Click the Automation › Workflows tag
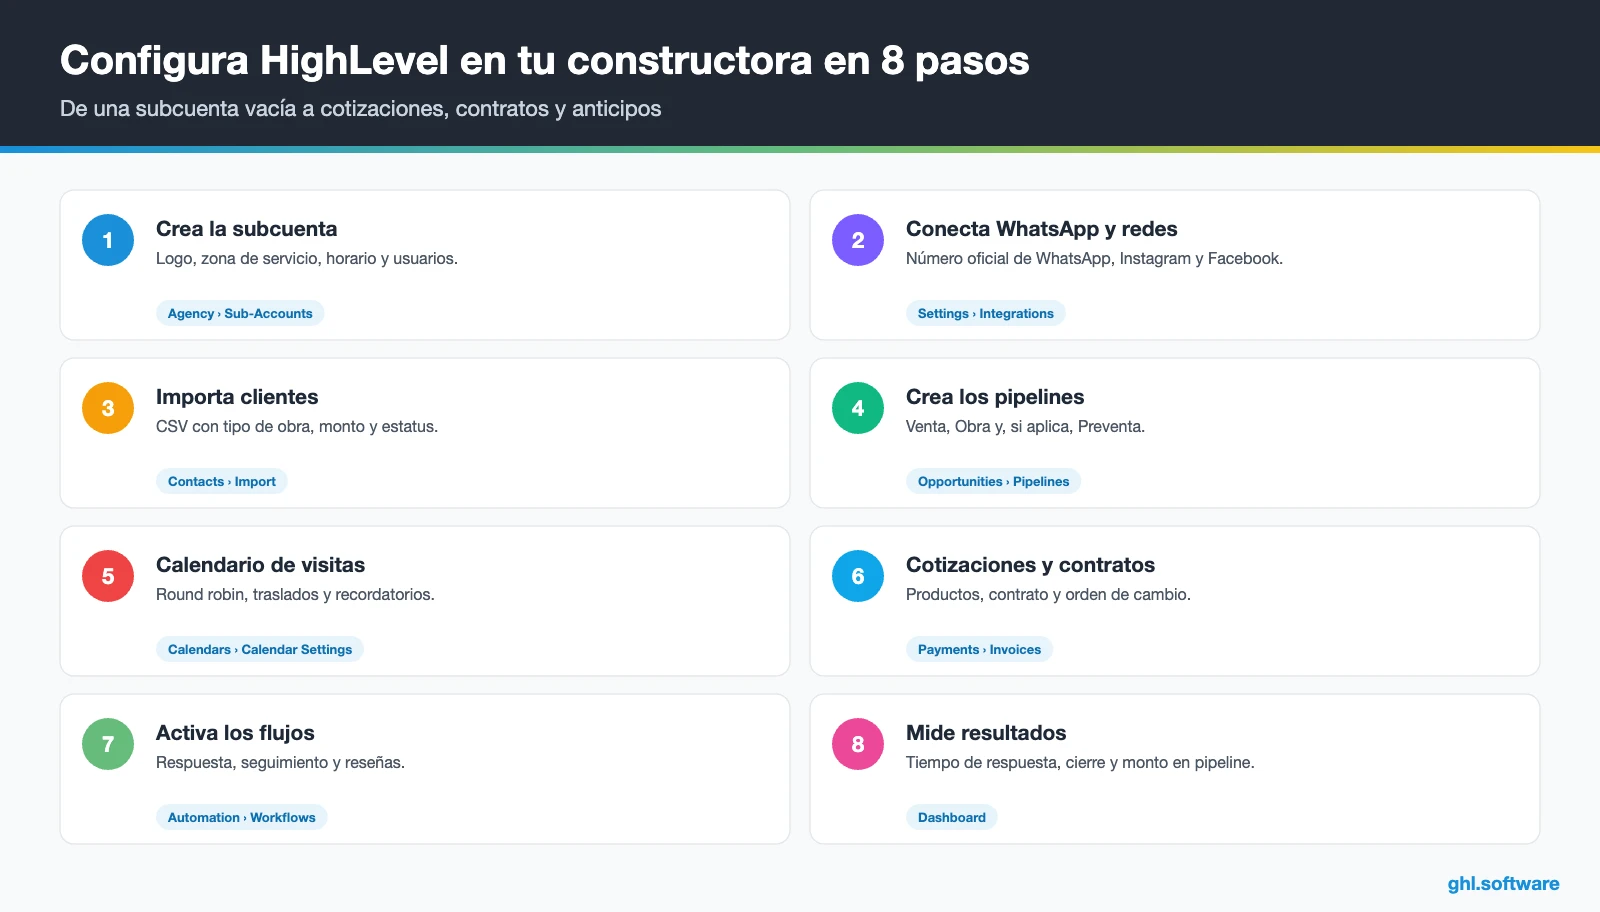Viewport: 1600px width, 912px height. pos(242,817)
